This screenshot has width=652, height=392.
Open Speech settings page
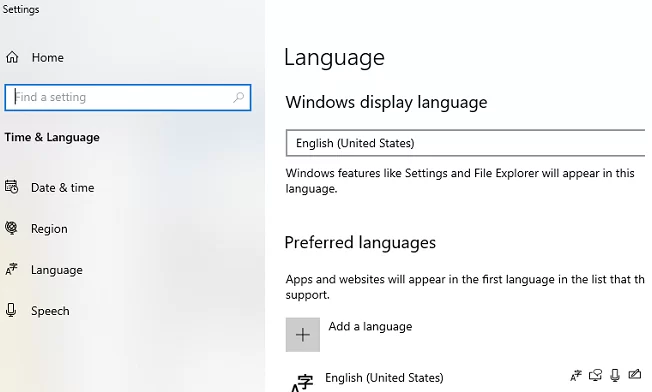click(x=50, y=311)
